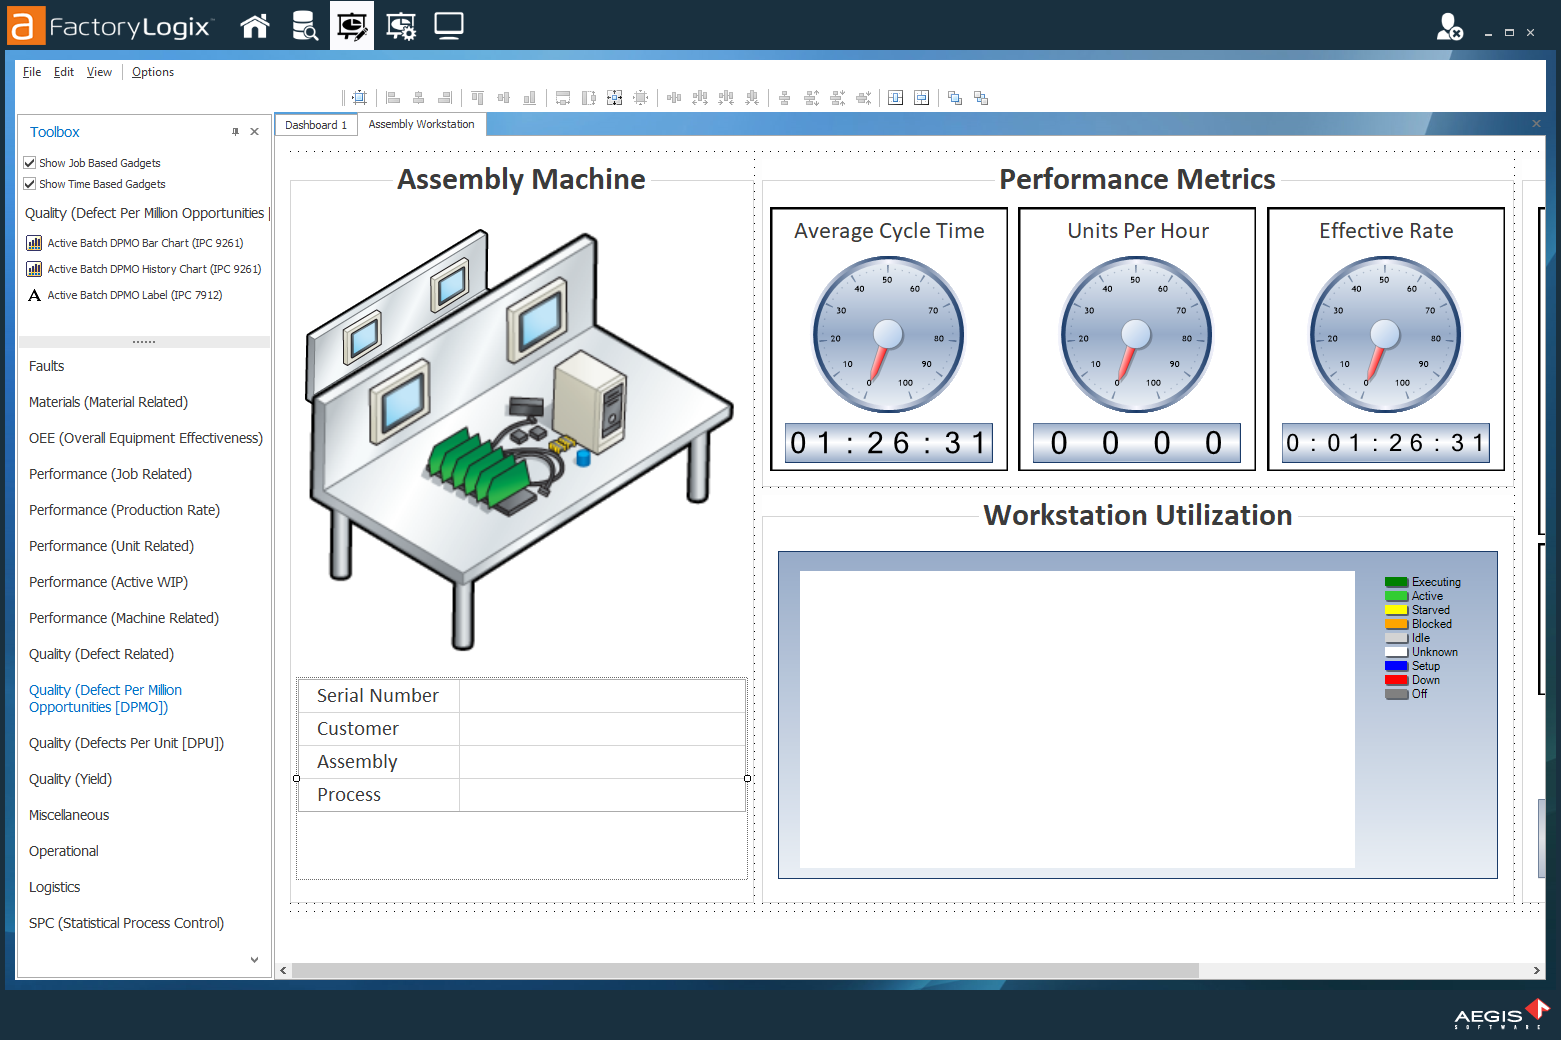The width and height of the screenshot is (1561, 1040).
Task: Uncheck Show Job Based Gadgets
Action: [30, 162]
